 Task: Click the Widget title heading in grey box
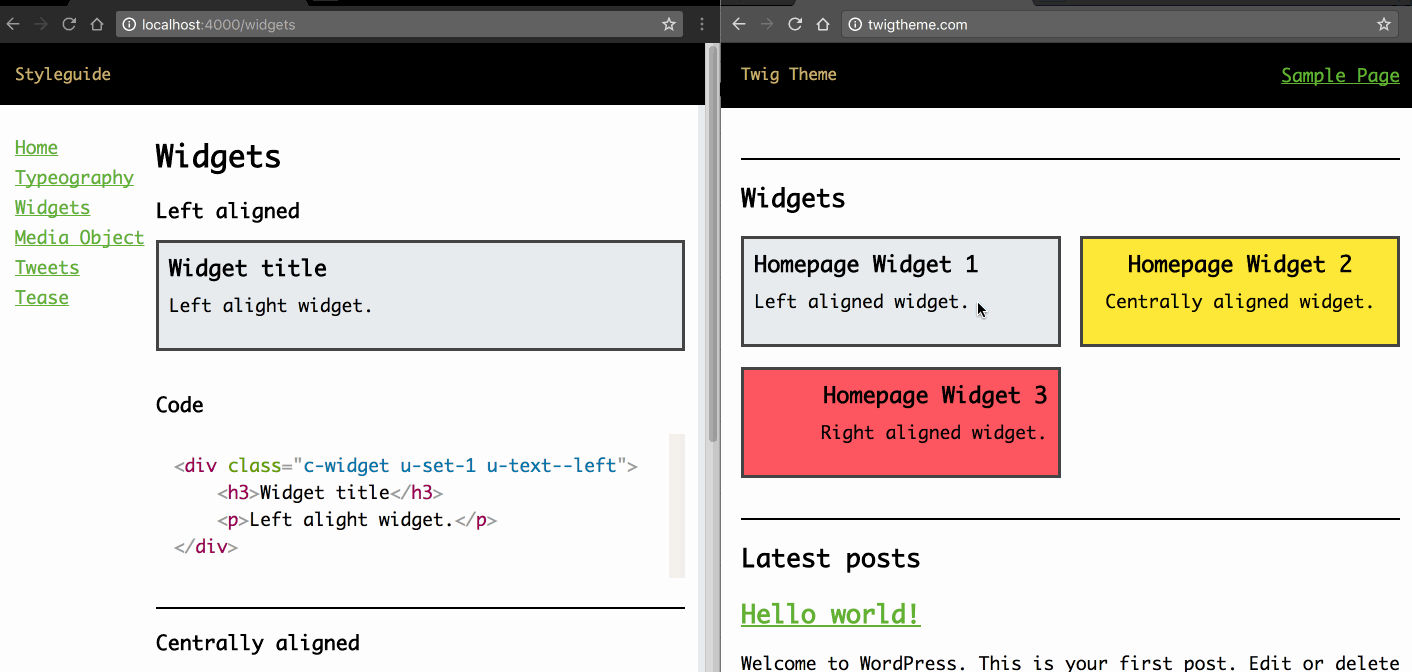pos(248,268)
